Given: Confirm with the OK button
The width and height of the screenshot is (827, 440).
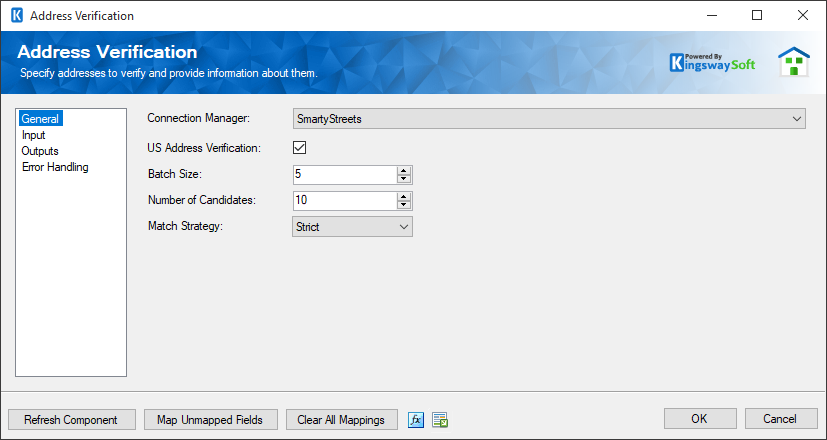Looking at the screenshot, I should click(x=700, y=419).
